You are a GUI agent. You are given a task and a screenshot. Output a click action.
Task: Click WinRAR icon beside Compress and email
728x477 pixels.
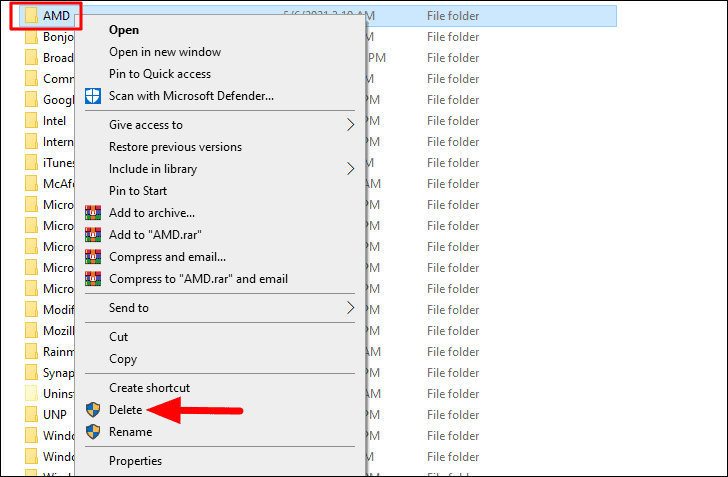pyautogui.click(x=93, y=257)
